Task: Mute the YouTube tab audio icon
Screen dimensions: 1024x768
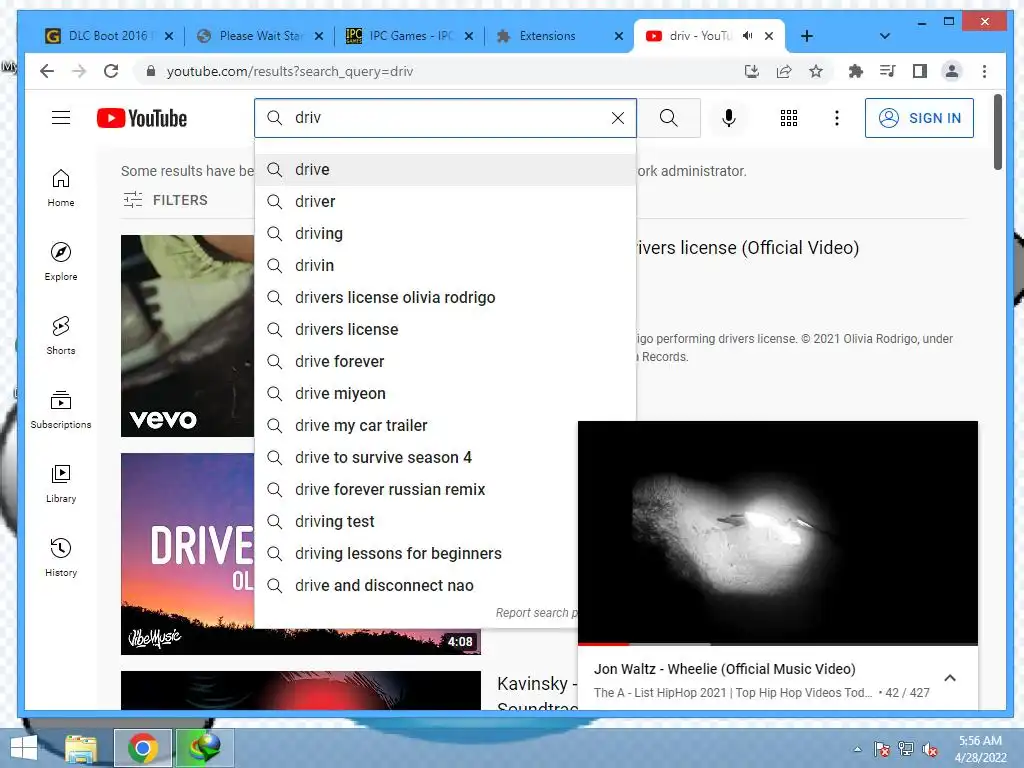Action: [748, 36]
